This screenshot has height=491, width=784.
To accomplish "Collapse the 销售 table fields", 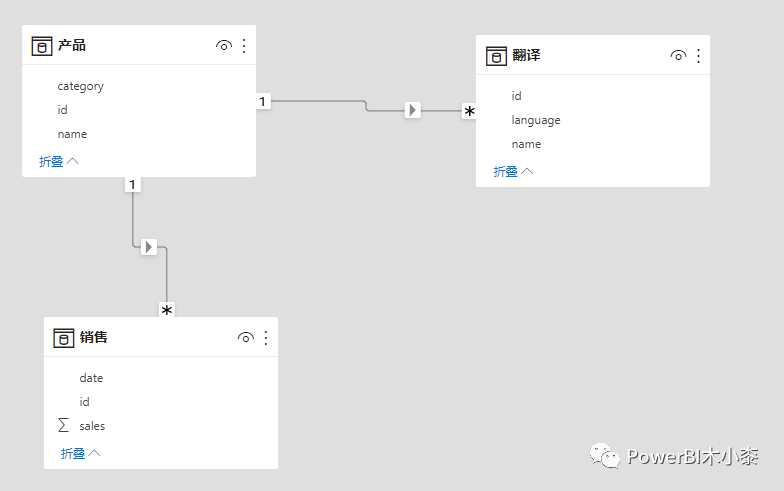I will [x=81, y=453].
